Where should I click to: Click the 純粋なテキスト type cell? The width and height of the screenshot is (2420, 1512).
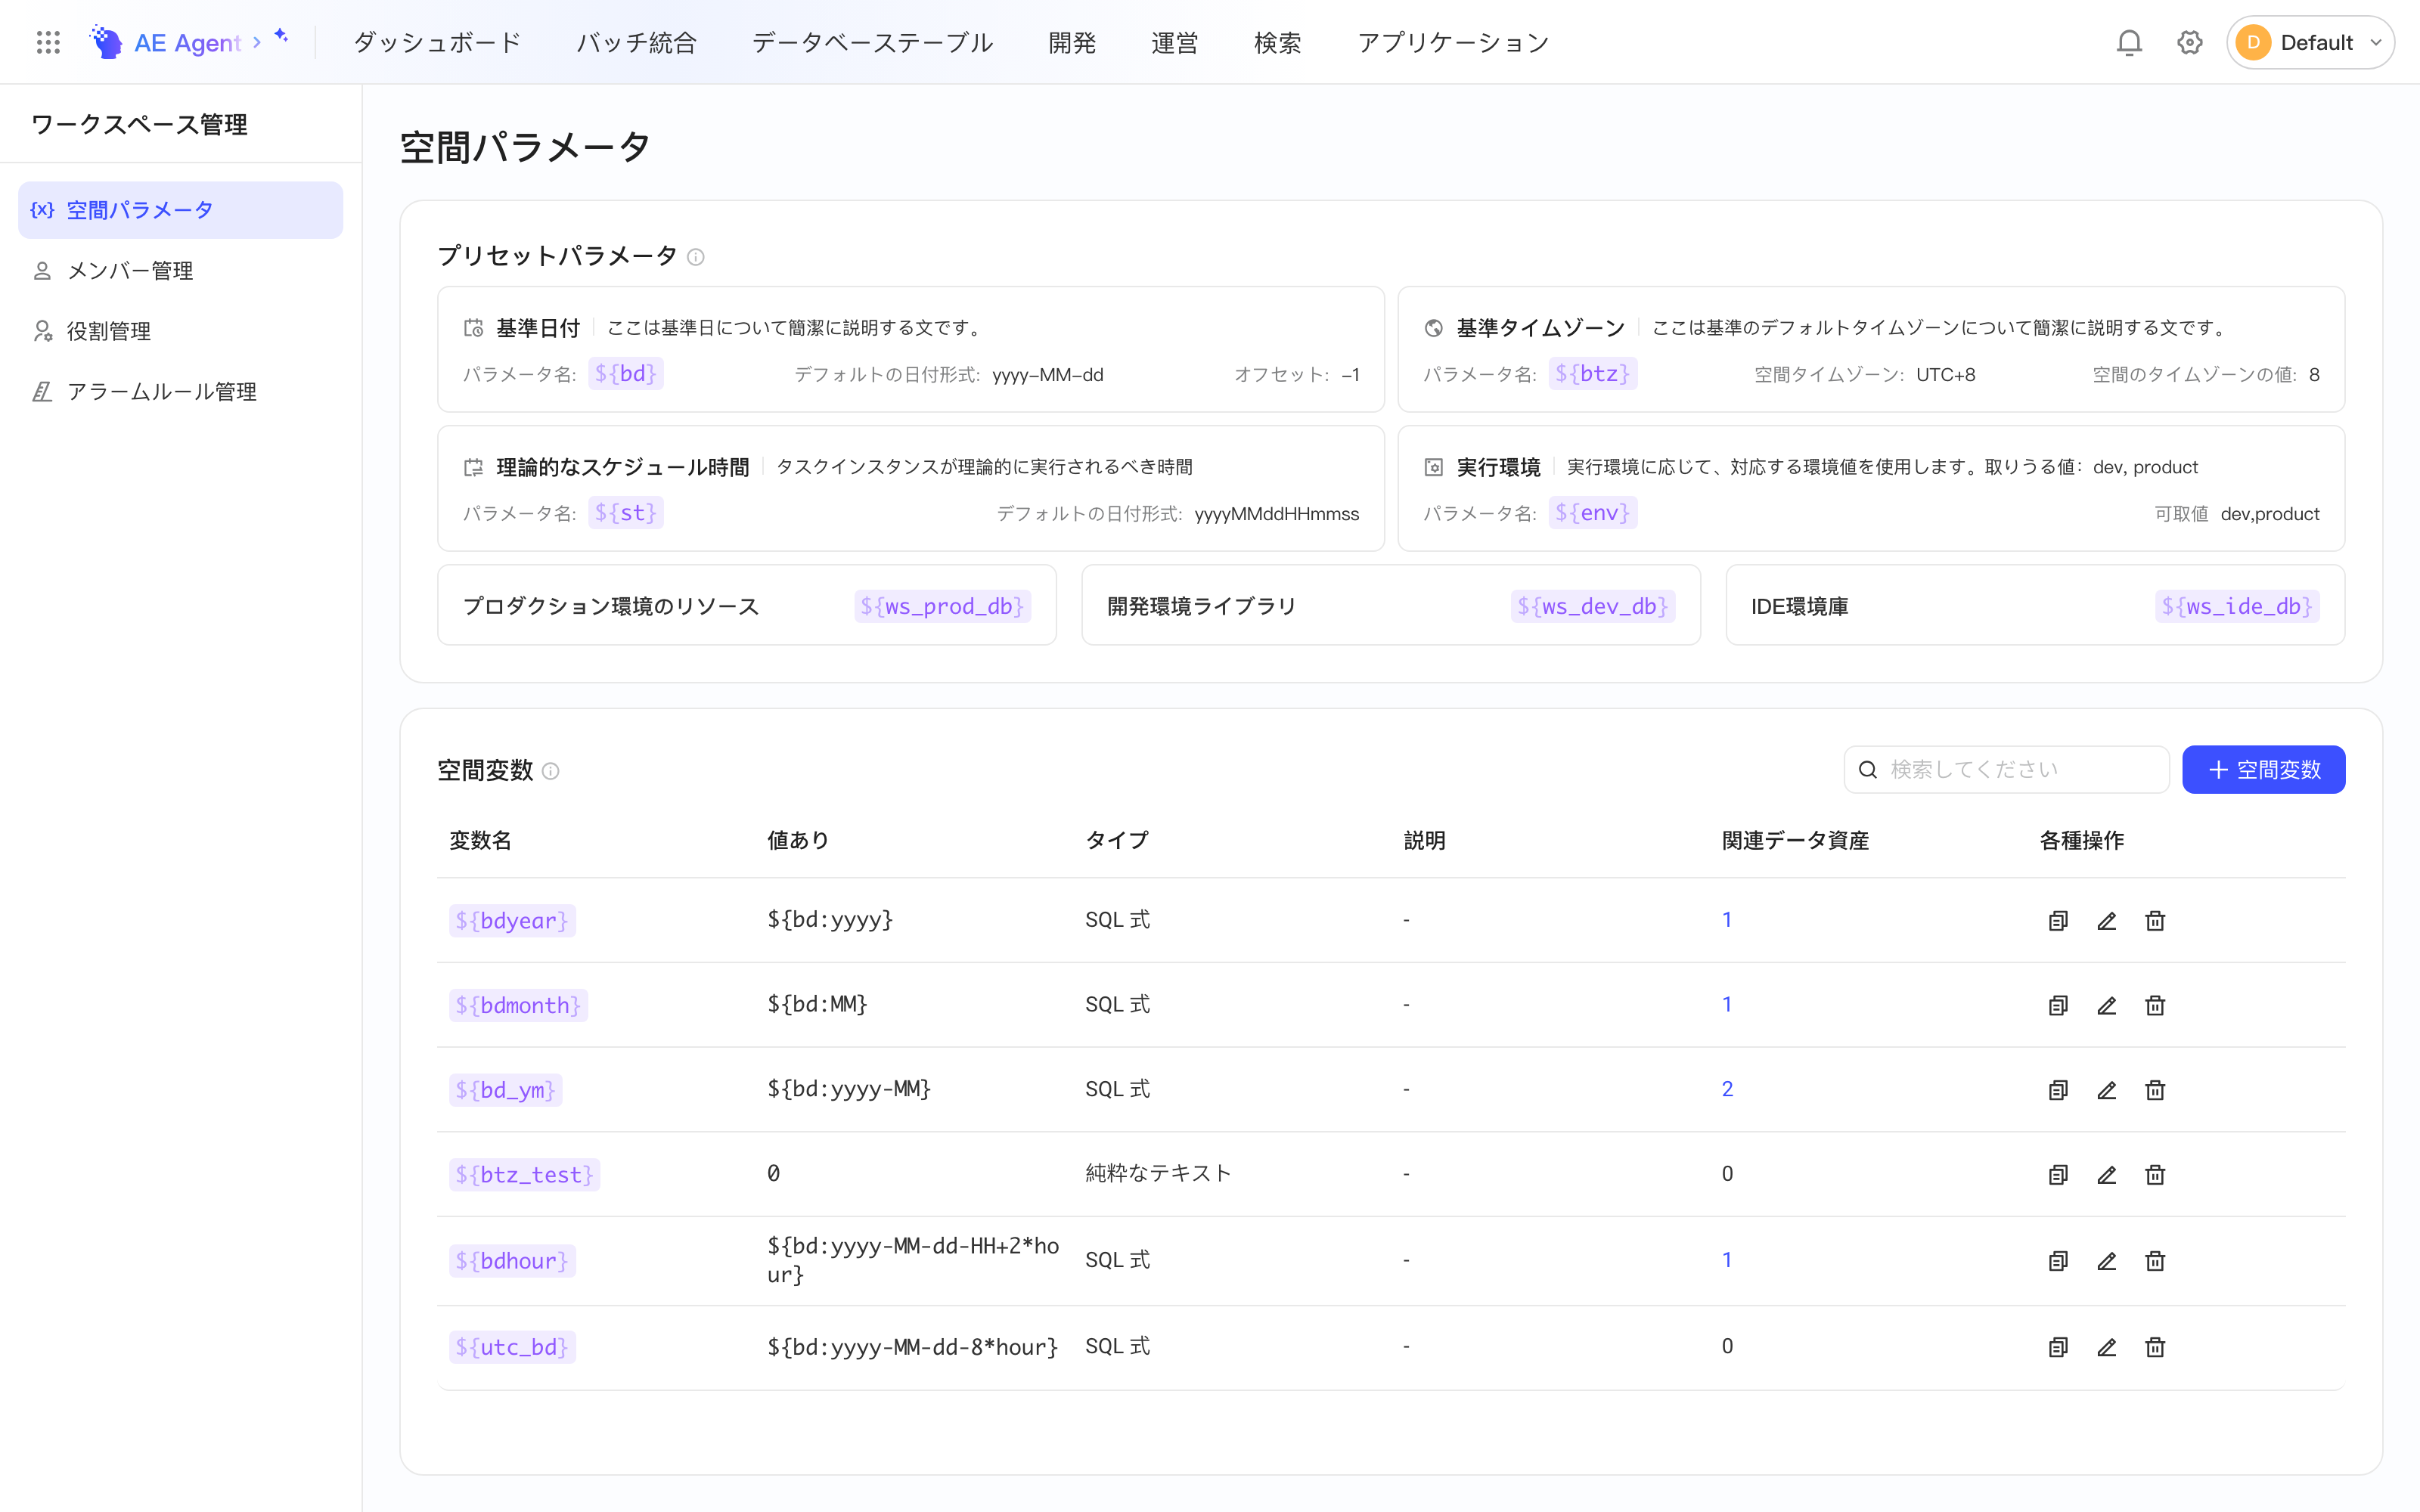pos(1158,1173)
